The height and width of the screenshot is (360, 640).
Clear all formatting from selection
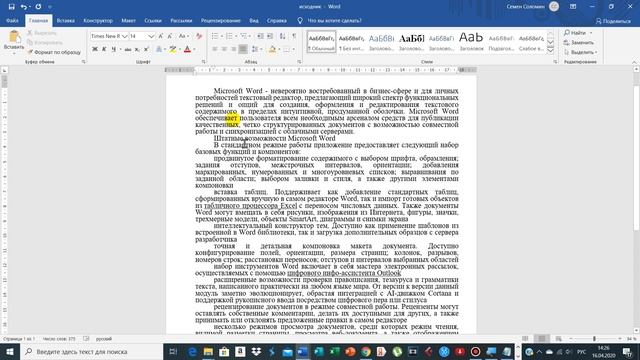pyautogui.click(x=199, y=36)
